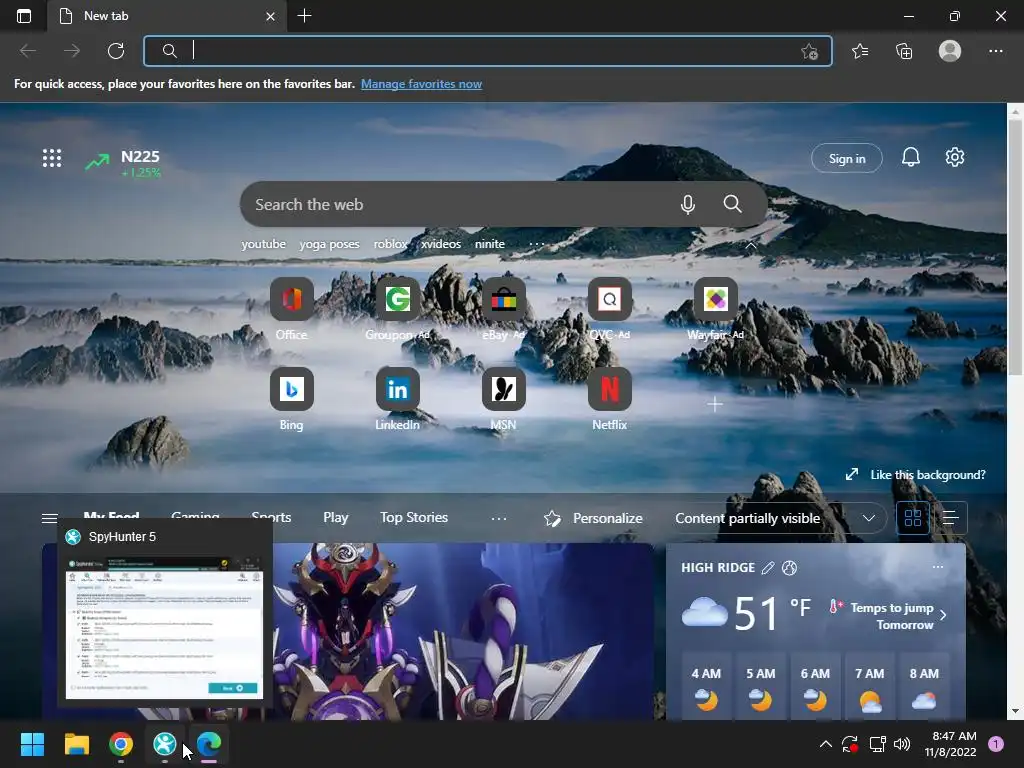Switch feed to grid view
This screenshot has width=1024, height=768.
[x=912, y=518]
